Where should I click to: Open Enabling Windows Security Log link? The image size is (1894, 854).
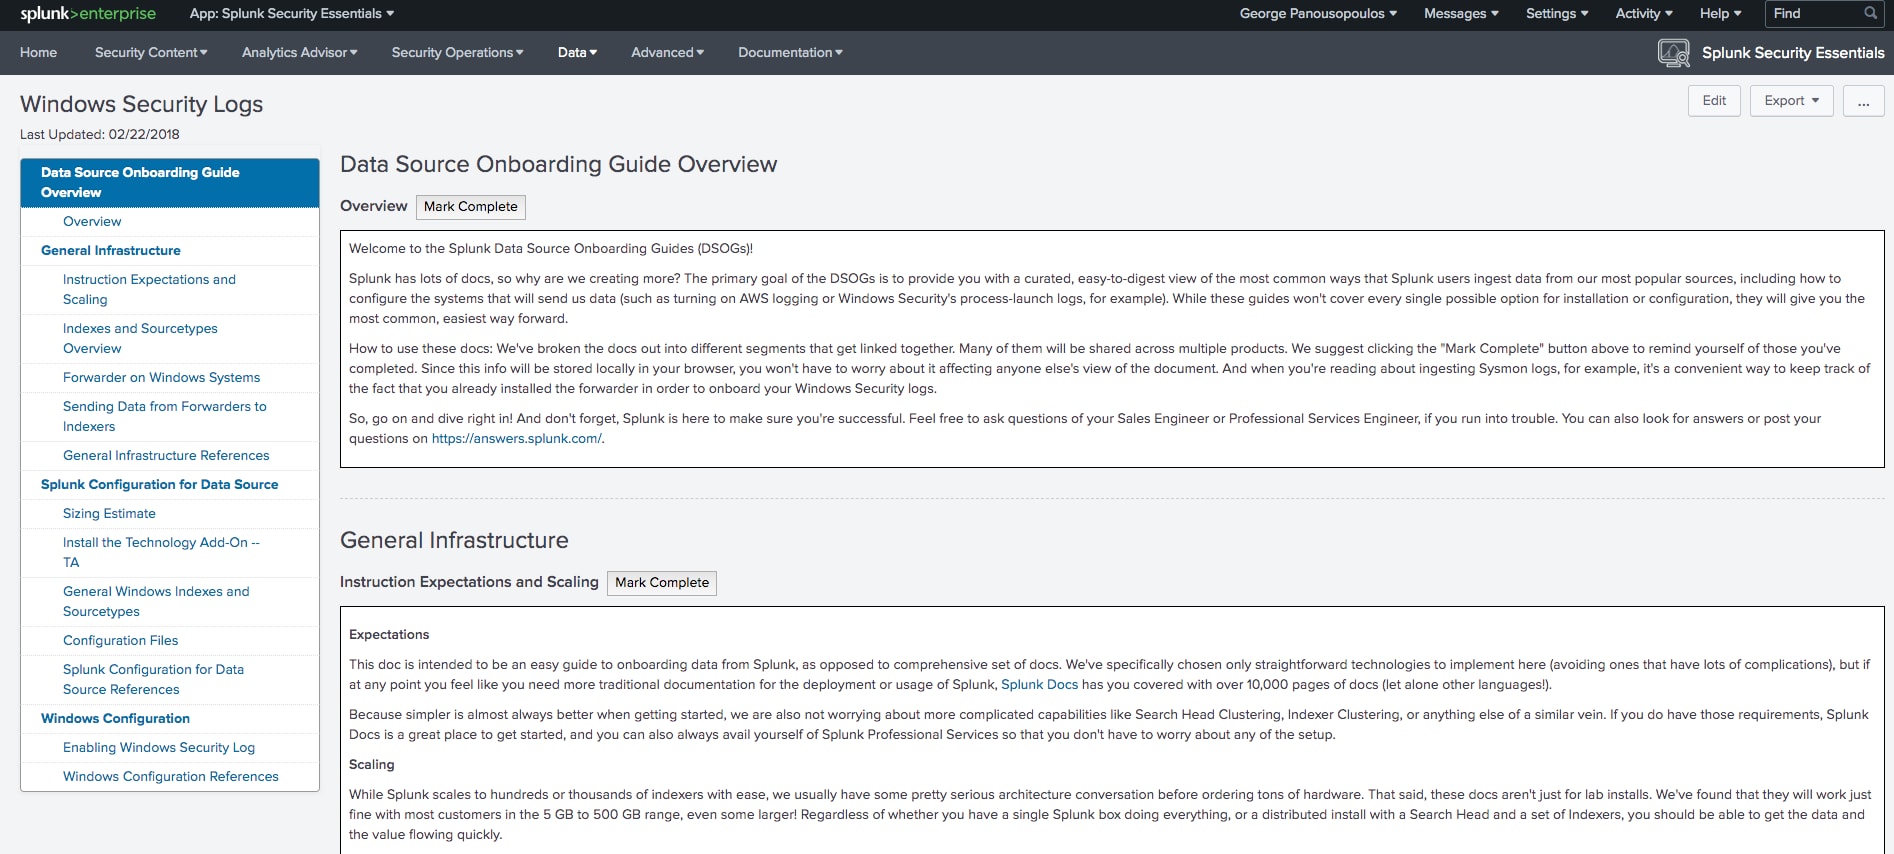pos(159,748)
